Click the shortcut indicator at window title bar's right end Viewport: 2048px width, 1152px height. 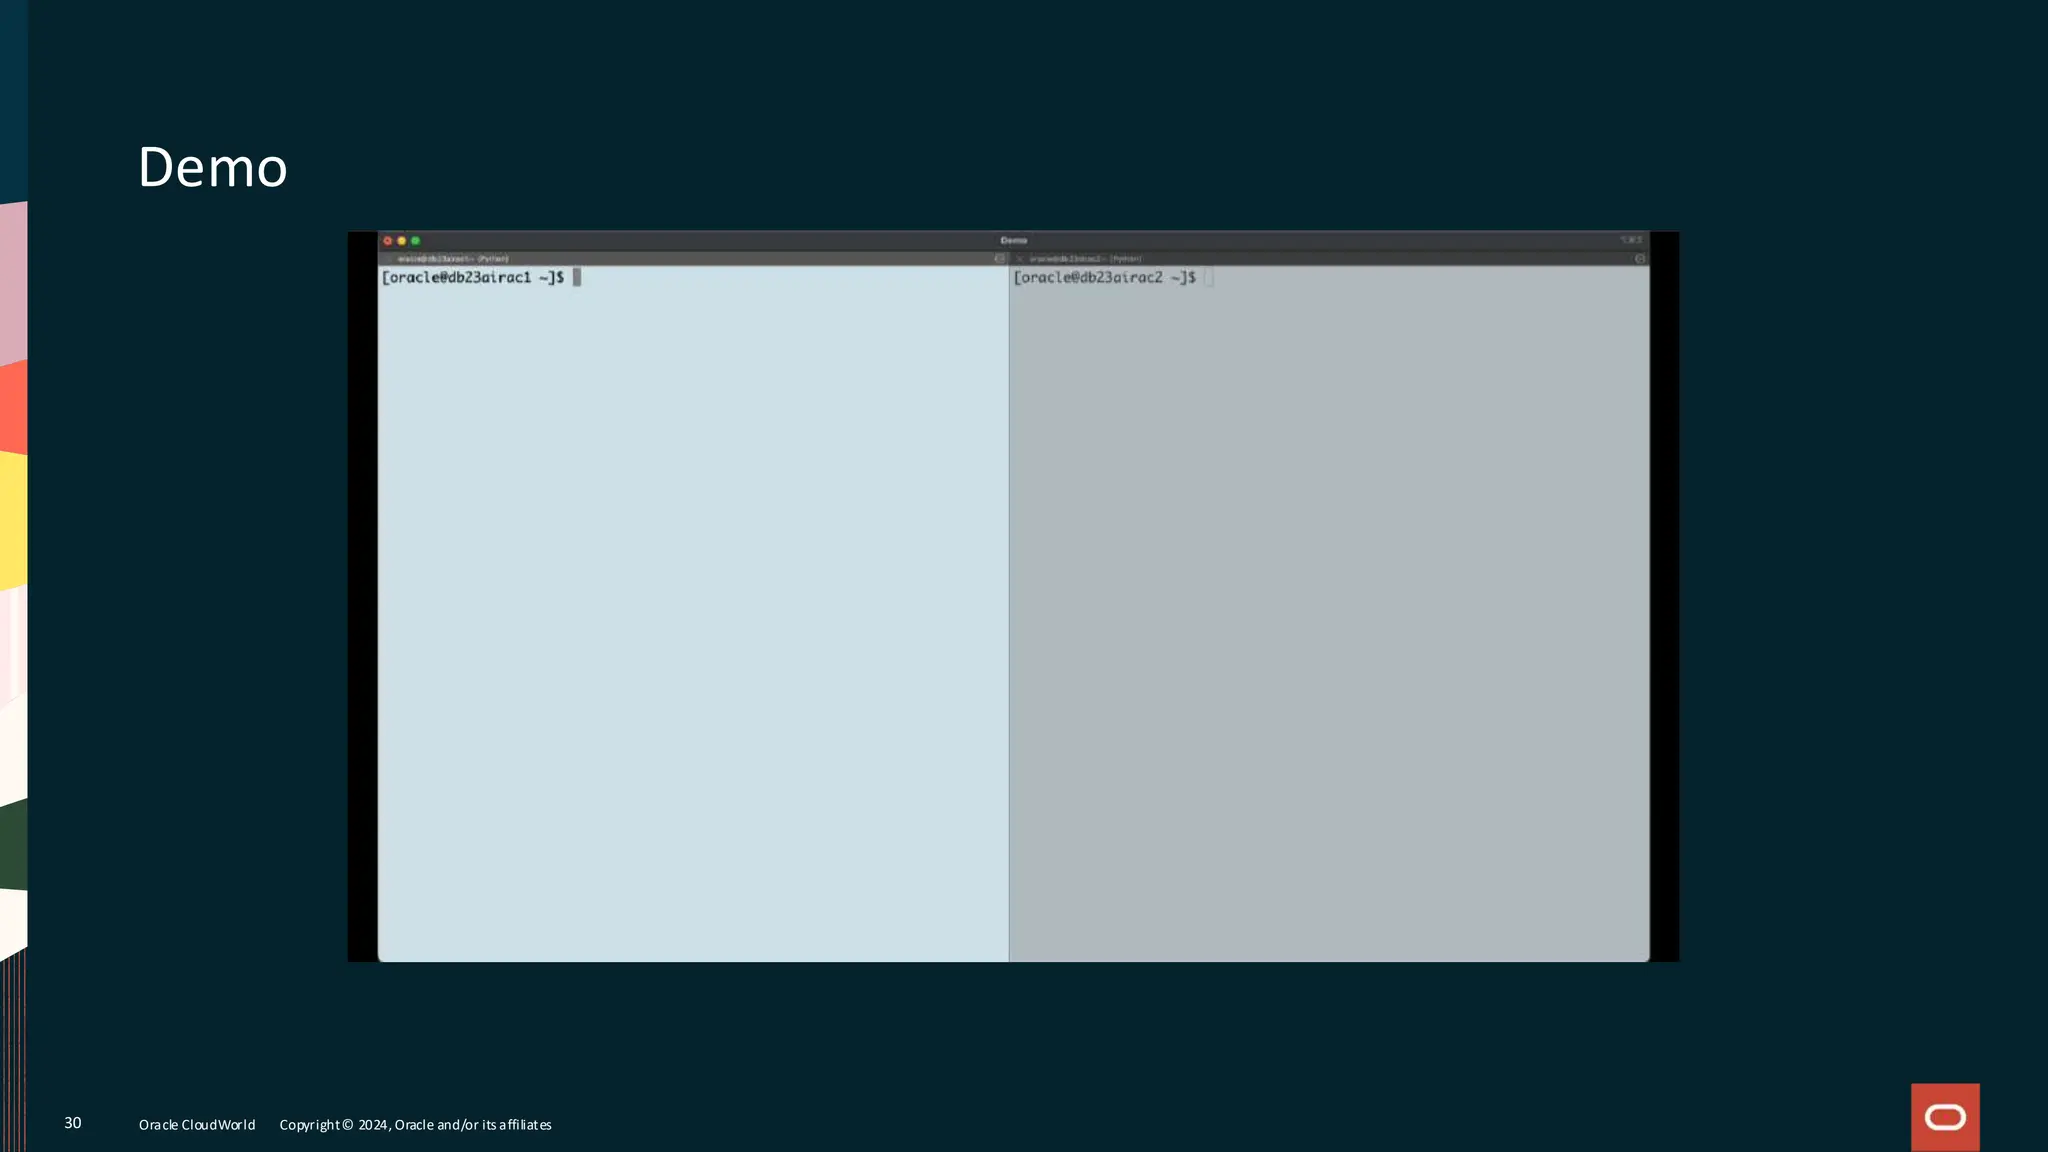click(x=1631, y=241)
